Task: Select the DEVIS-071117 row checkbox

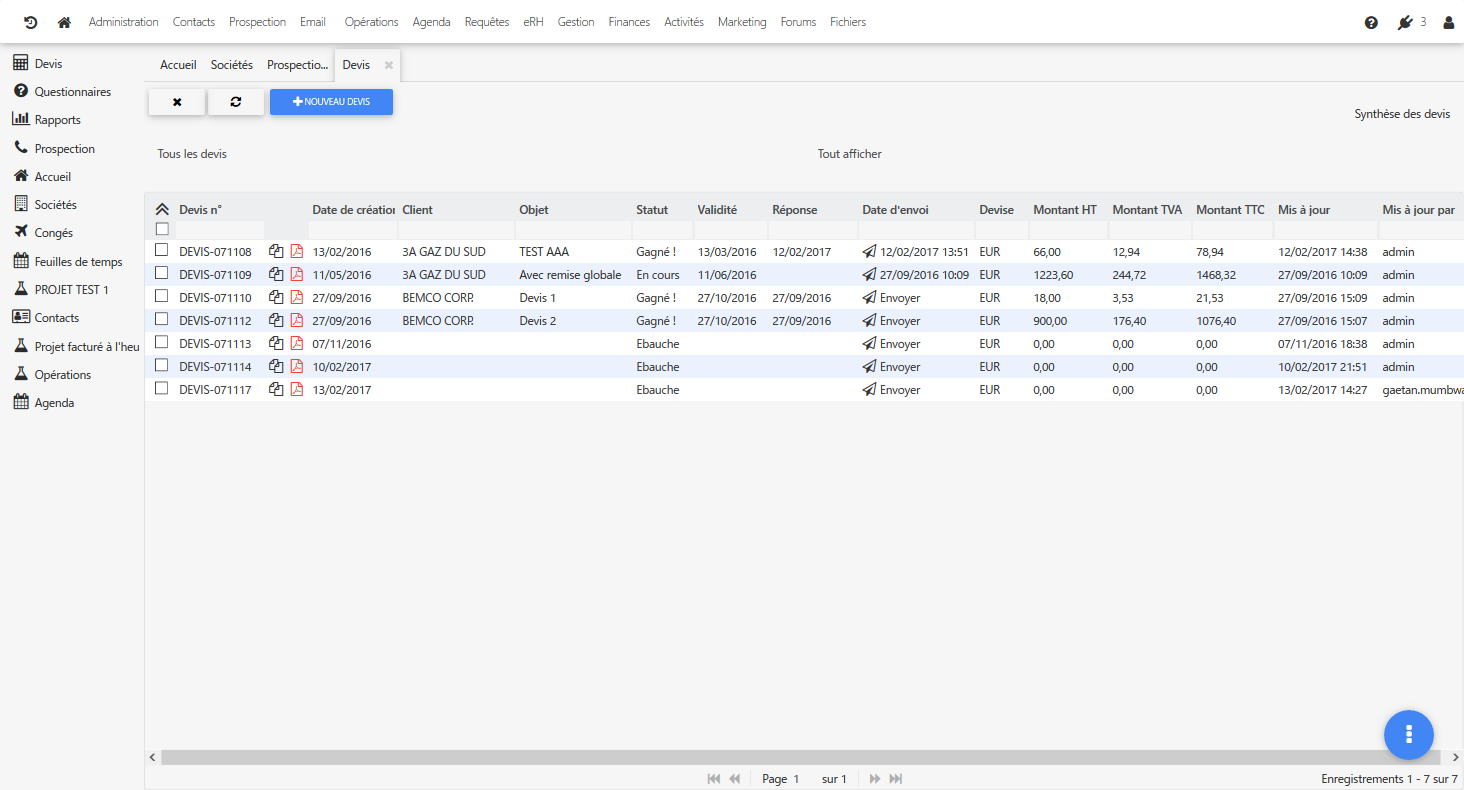Action: click(x=161, y=388)
